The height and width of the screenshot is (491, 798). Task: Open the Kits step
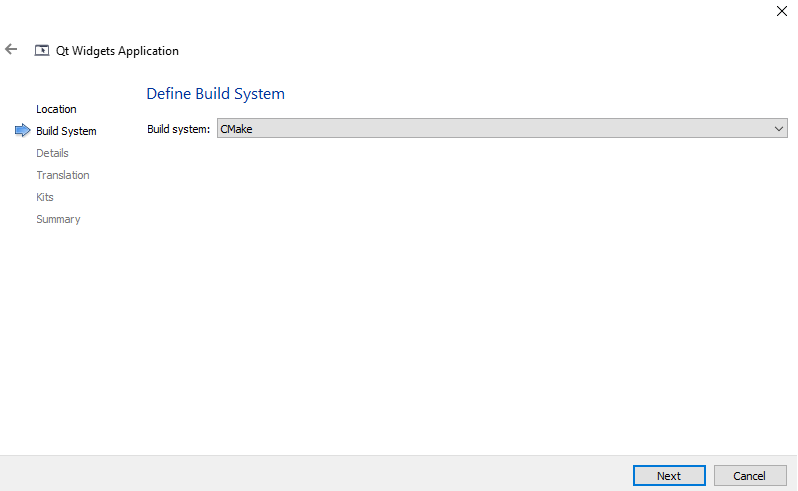pyautogui.click(x=45, y=197)
